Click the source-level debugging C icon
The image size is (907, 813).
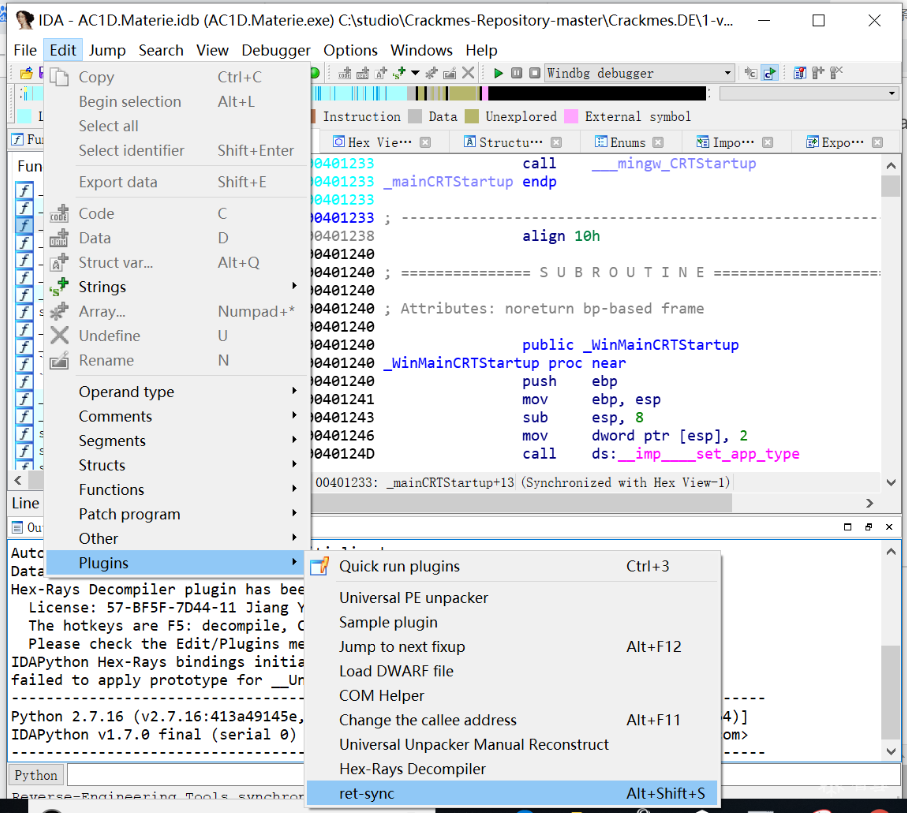751,73
